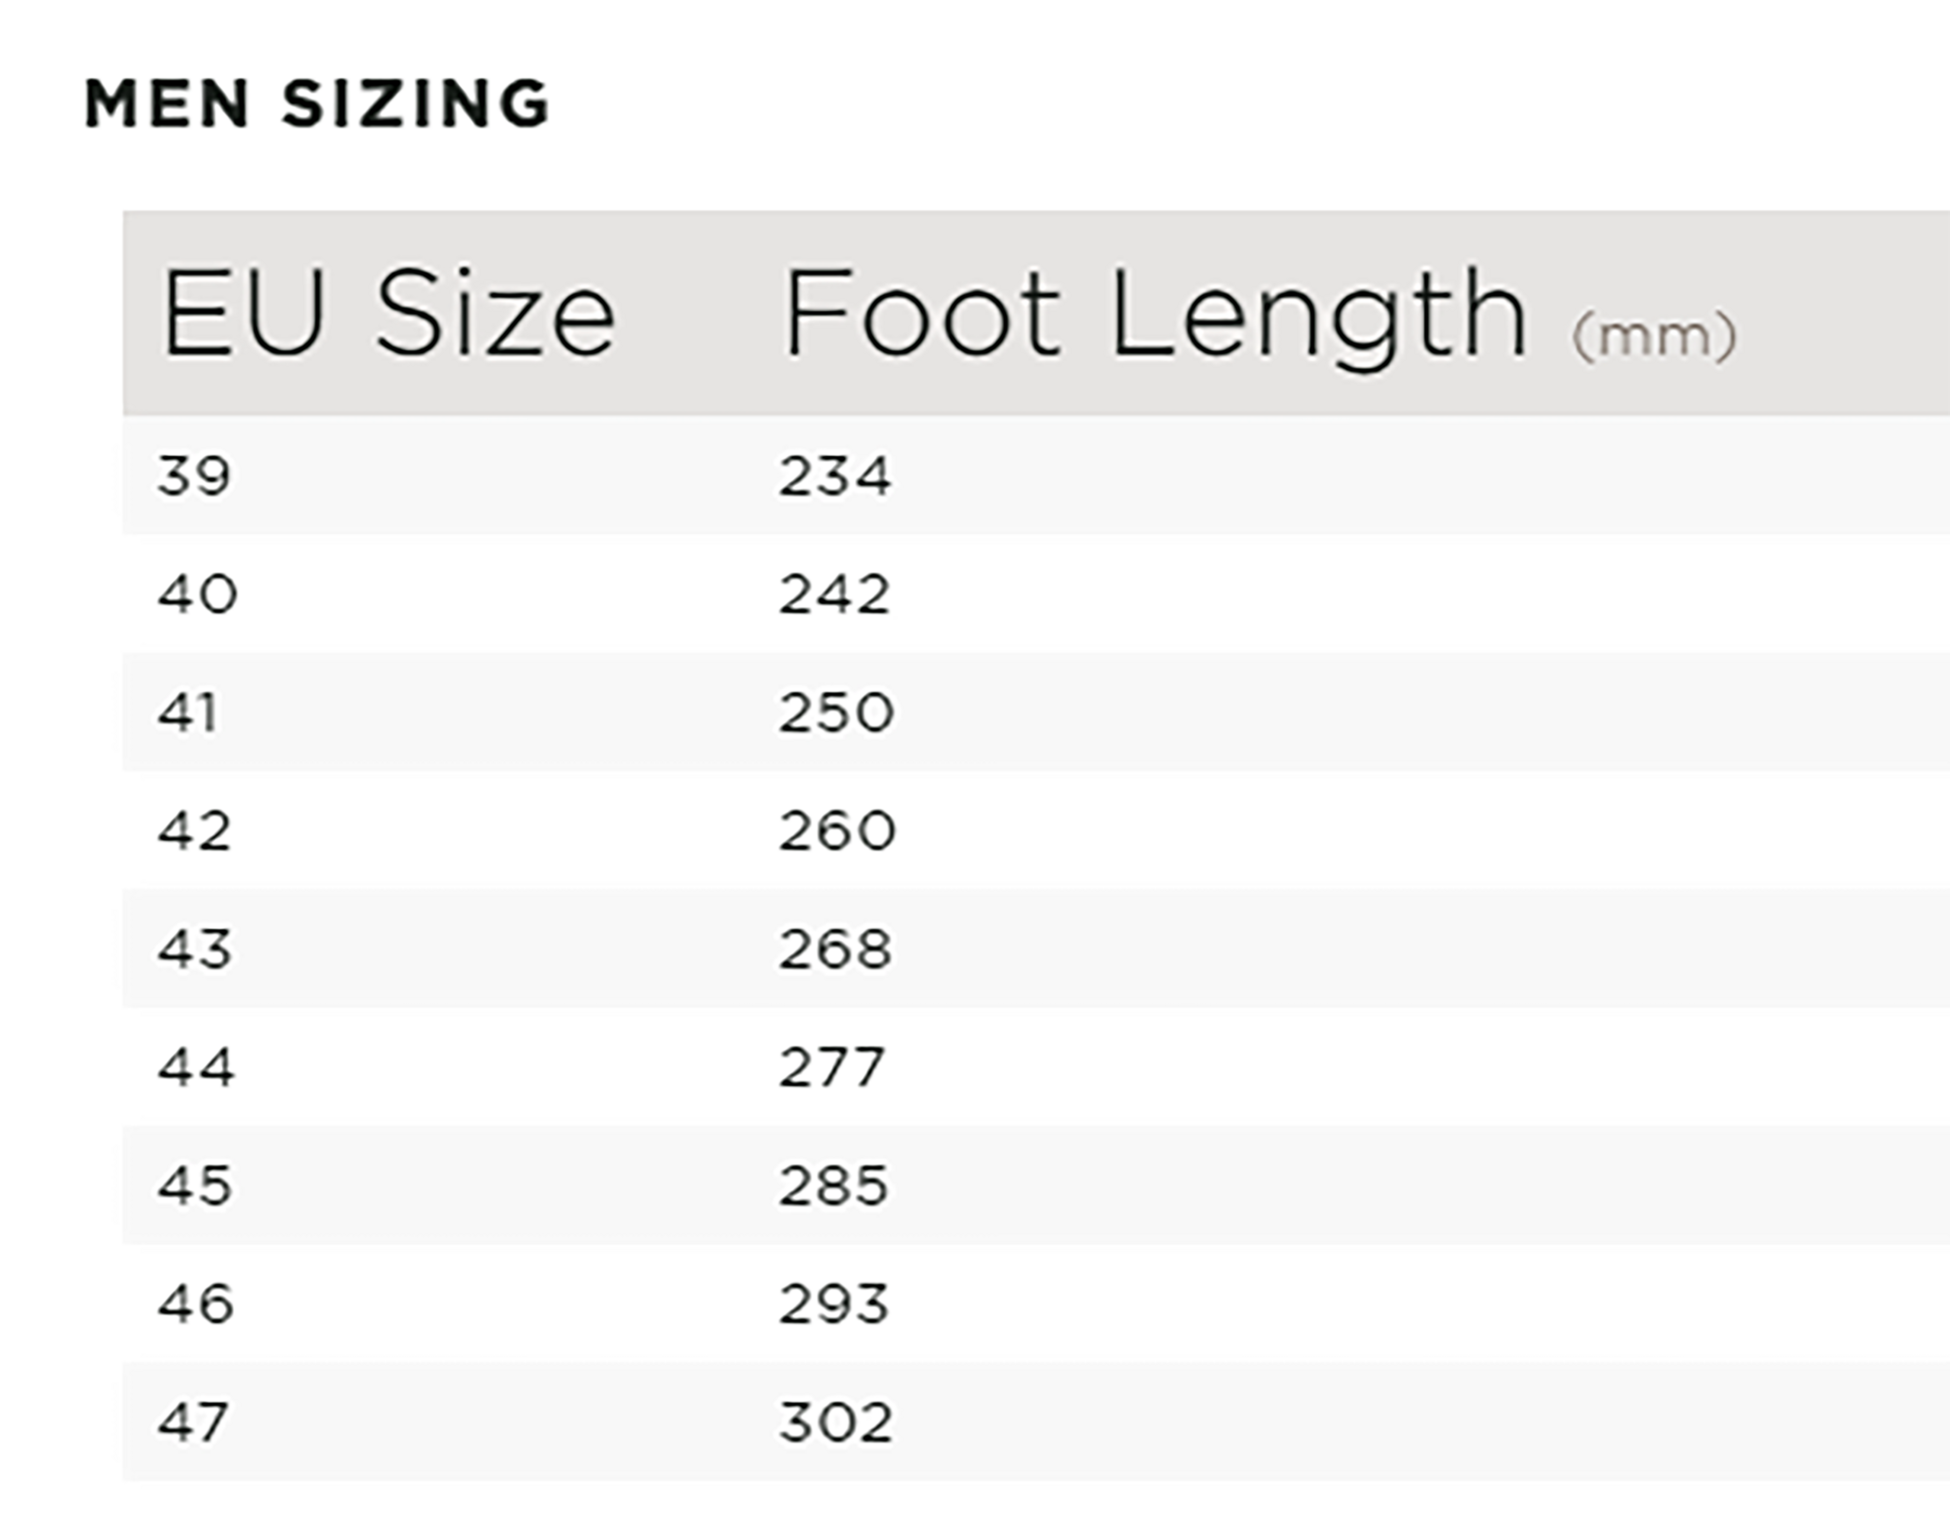
Task: Choose the EU size 45 cell
Action: click(x=195, y=1186)
